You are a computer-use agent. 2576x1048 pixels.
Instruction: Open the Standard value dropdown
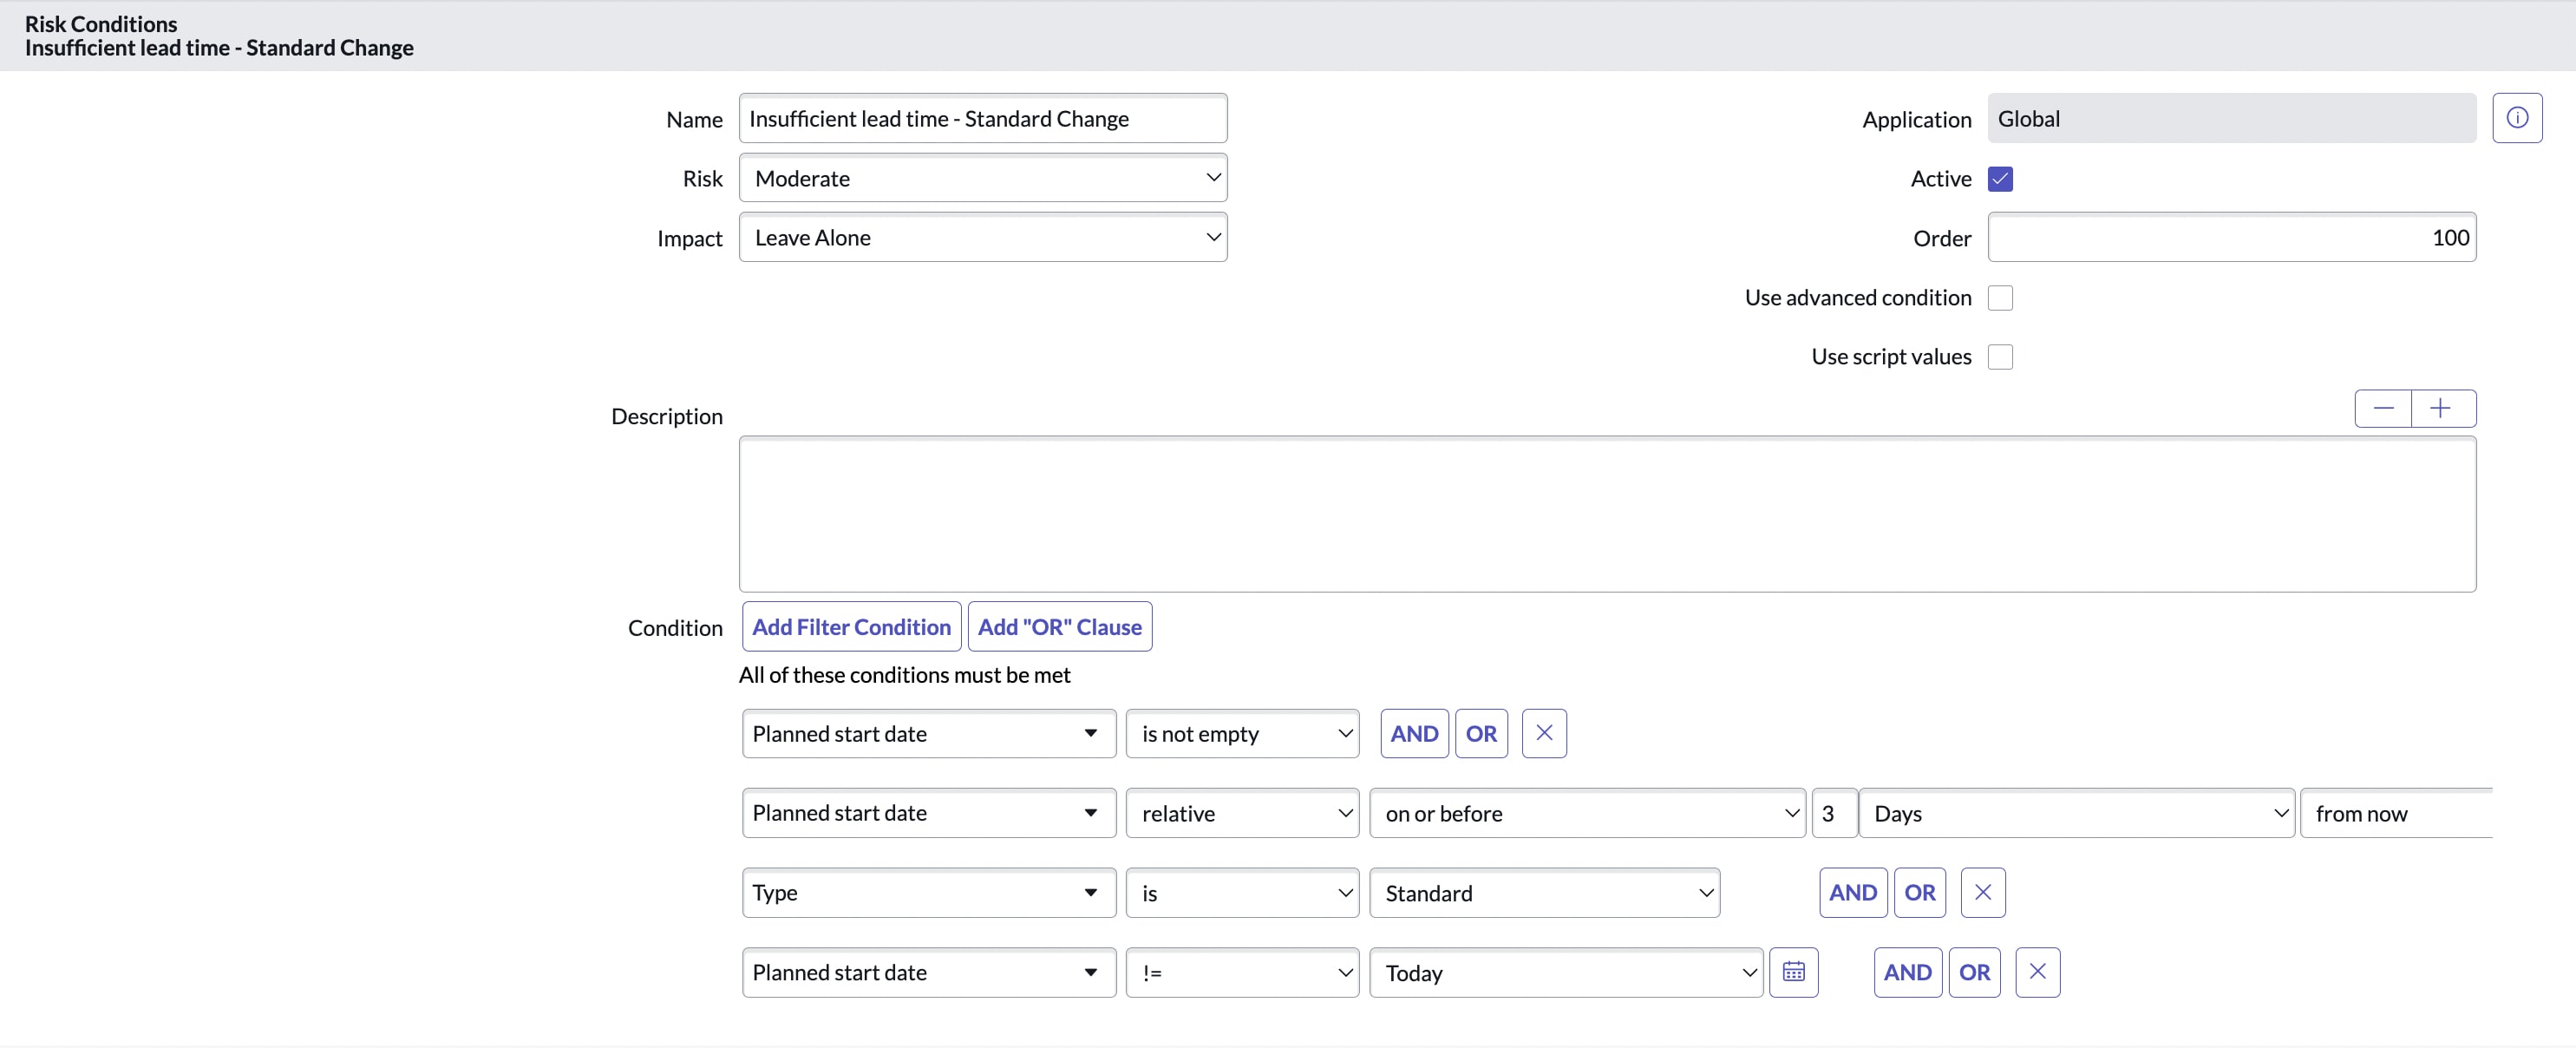tap(1544, 892)
